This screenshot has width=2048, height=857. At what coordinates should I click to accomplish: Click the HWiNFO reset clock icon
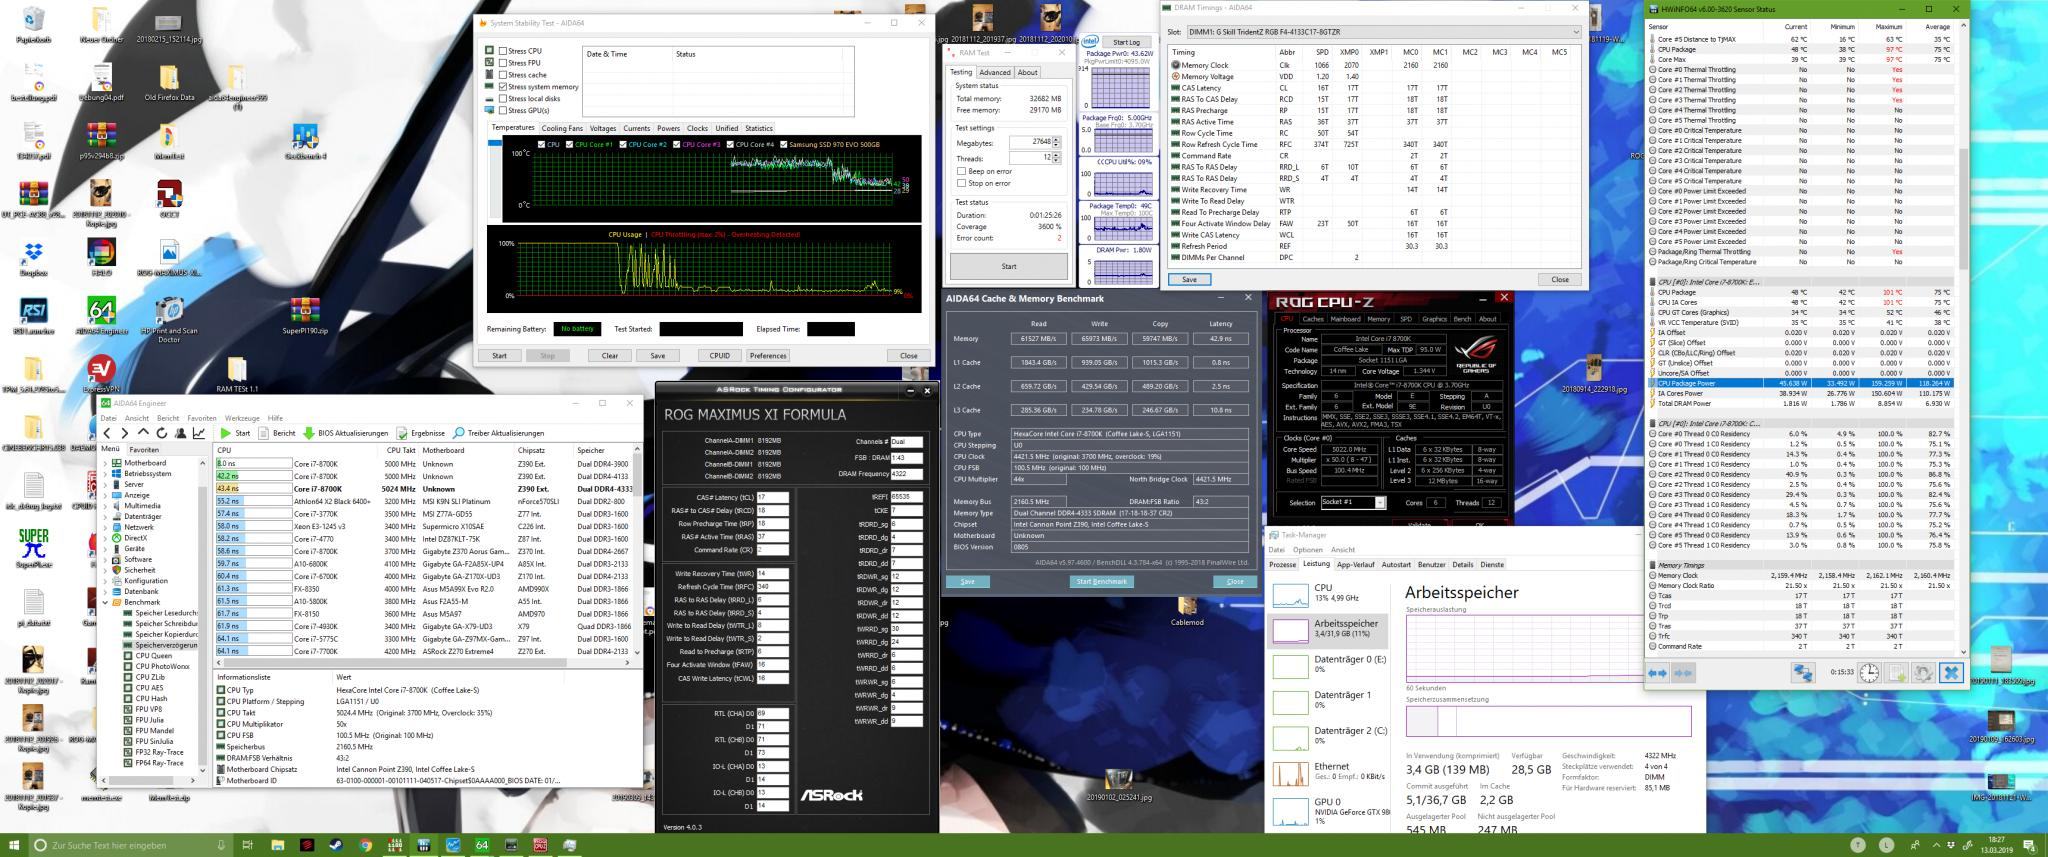pyautogui.click(x=1868, y=673)
